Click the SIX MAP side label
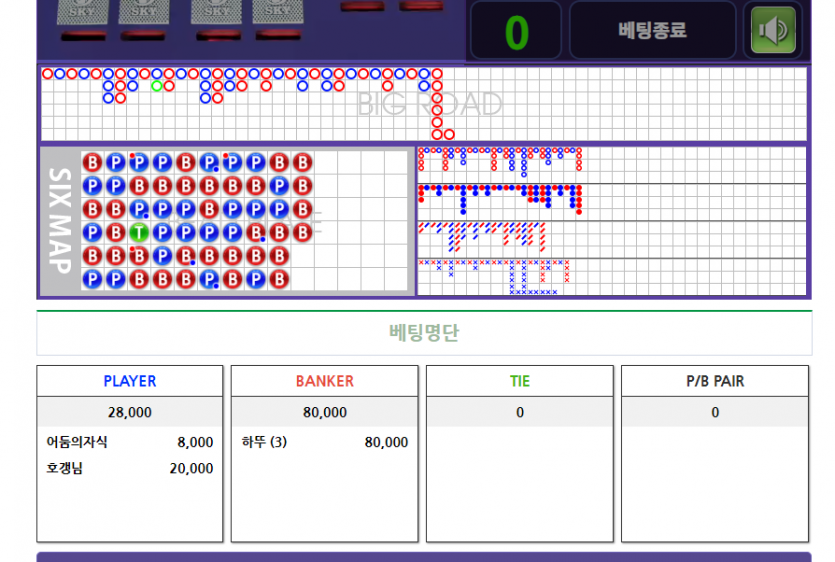This screenshot has height=562, width=835. [x=60, y=221]
